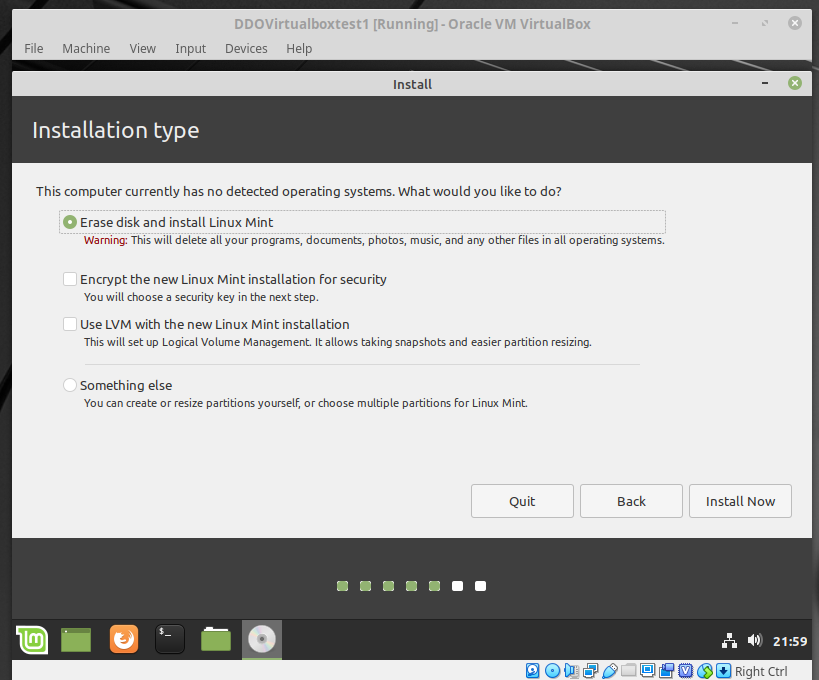Image resolution: width=819 pixels, height=680 pixels.
Task: Select the installer disc taskbar item
Action: [262, 639]
